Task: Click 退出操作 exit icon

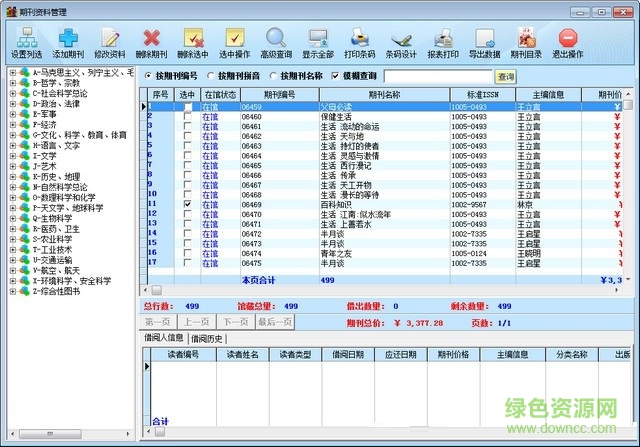Action: tap(568, 43)
